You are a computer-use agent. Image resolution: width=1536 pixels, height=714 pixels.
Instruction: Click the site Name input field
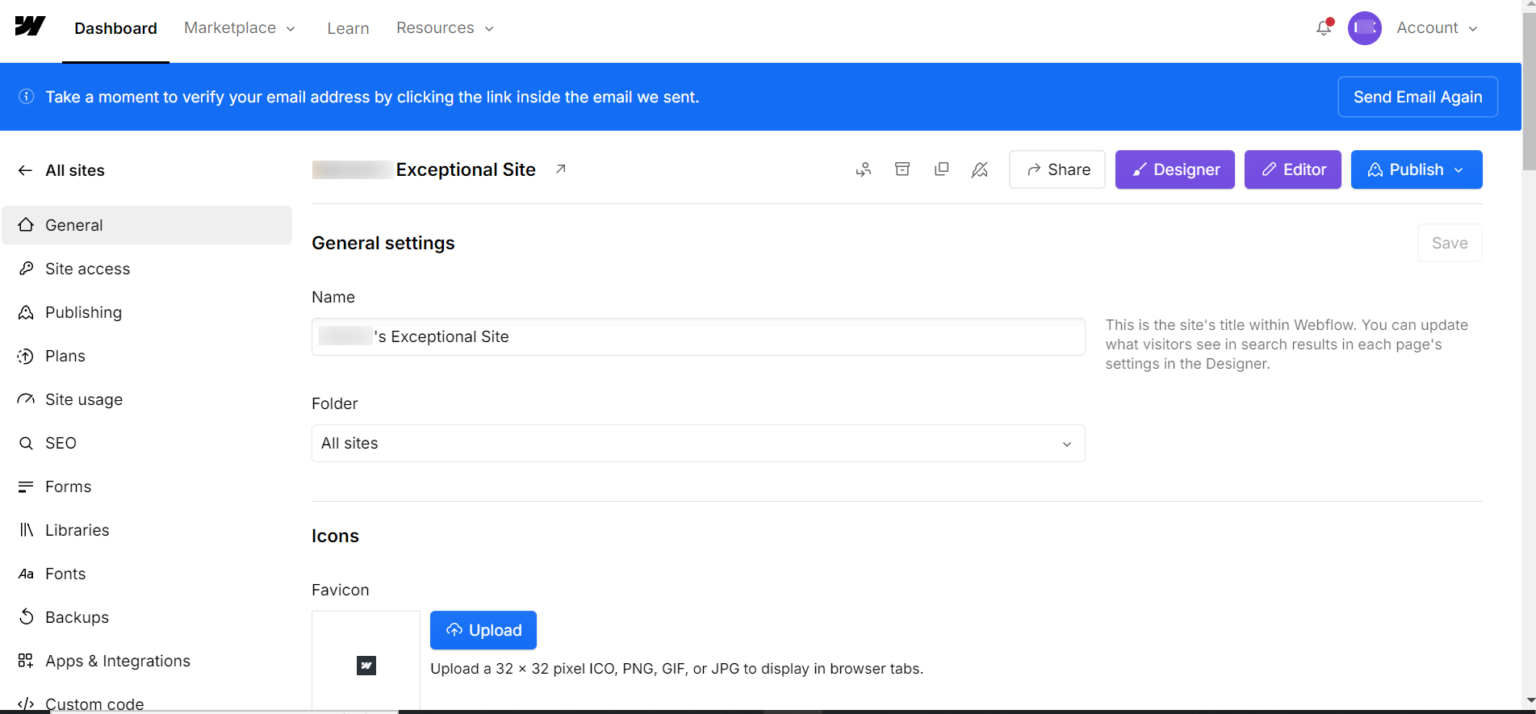click(x=697, y=337)
